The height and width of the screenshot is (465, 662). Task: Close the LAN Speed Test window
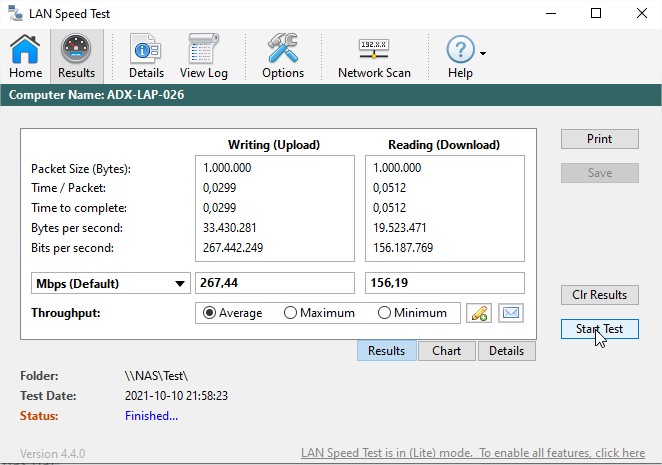click(642, 13)
